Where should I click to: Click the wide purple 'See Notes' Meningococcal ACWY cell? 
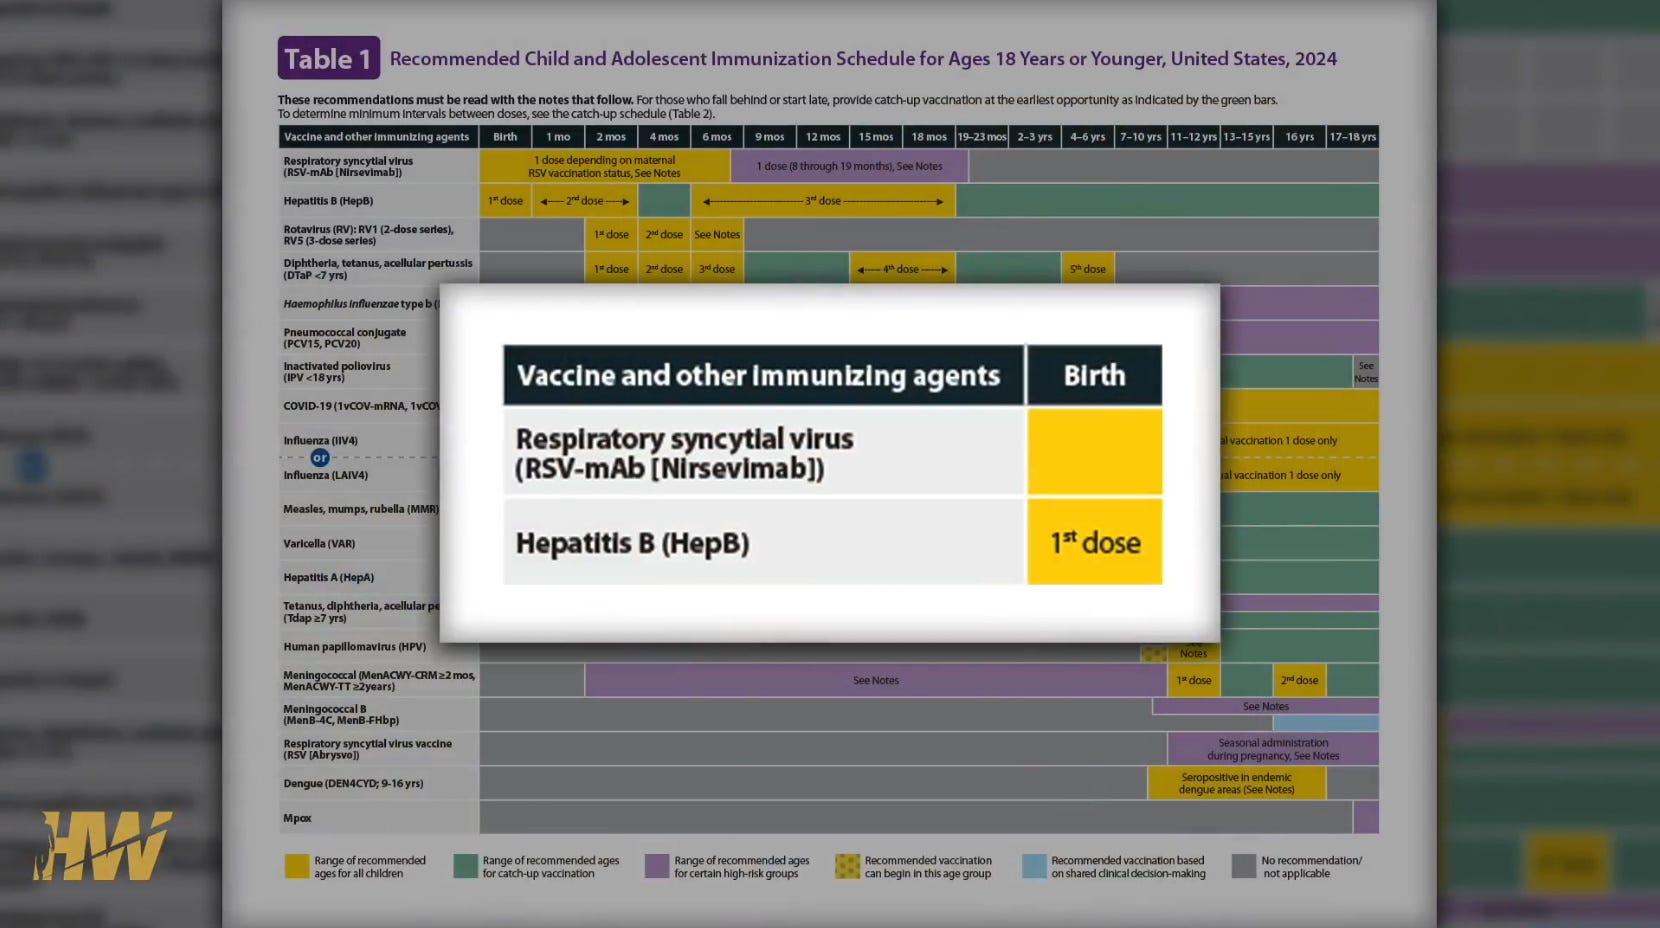point(876,681)
